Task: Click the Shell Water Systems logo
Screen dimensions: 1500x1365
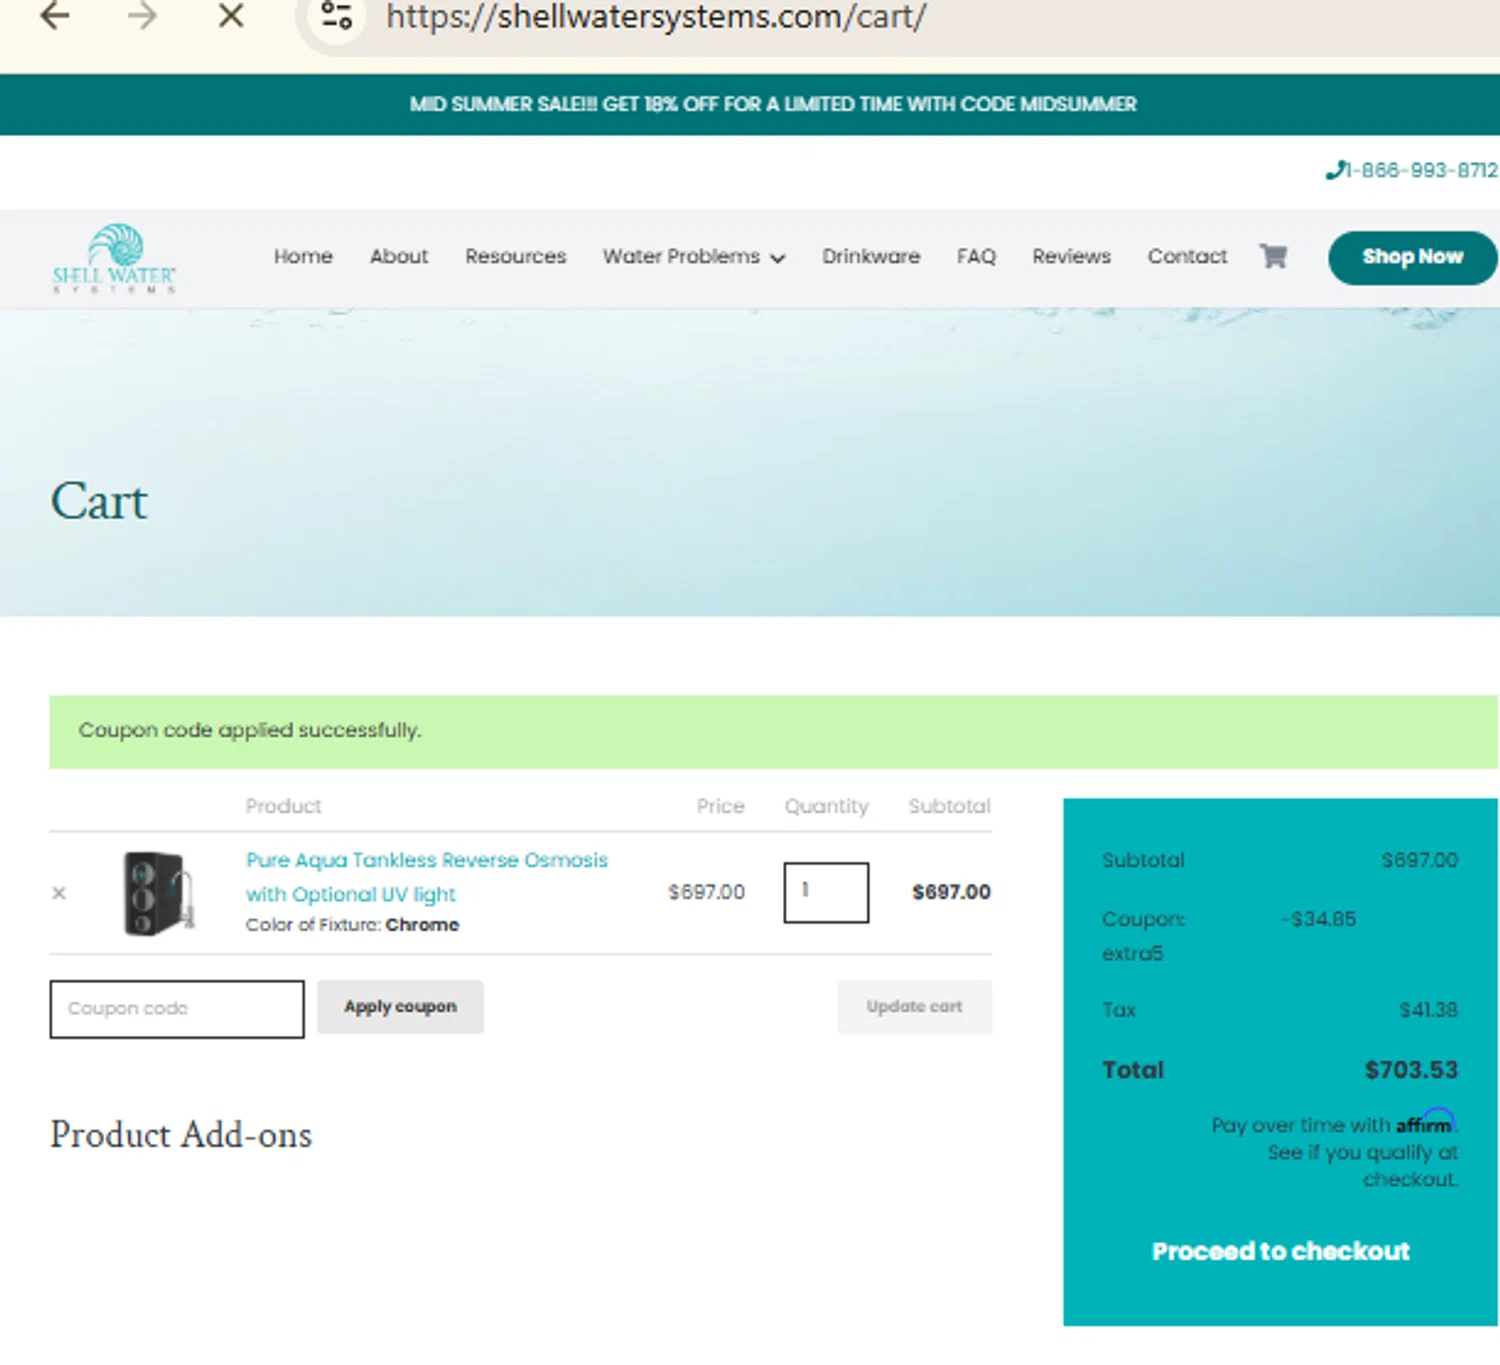Action: [x=114, y=258]
